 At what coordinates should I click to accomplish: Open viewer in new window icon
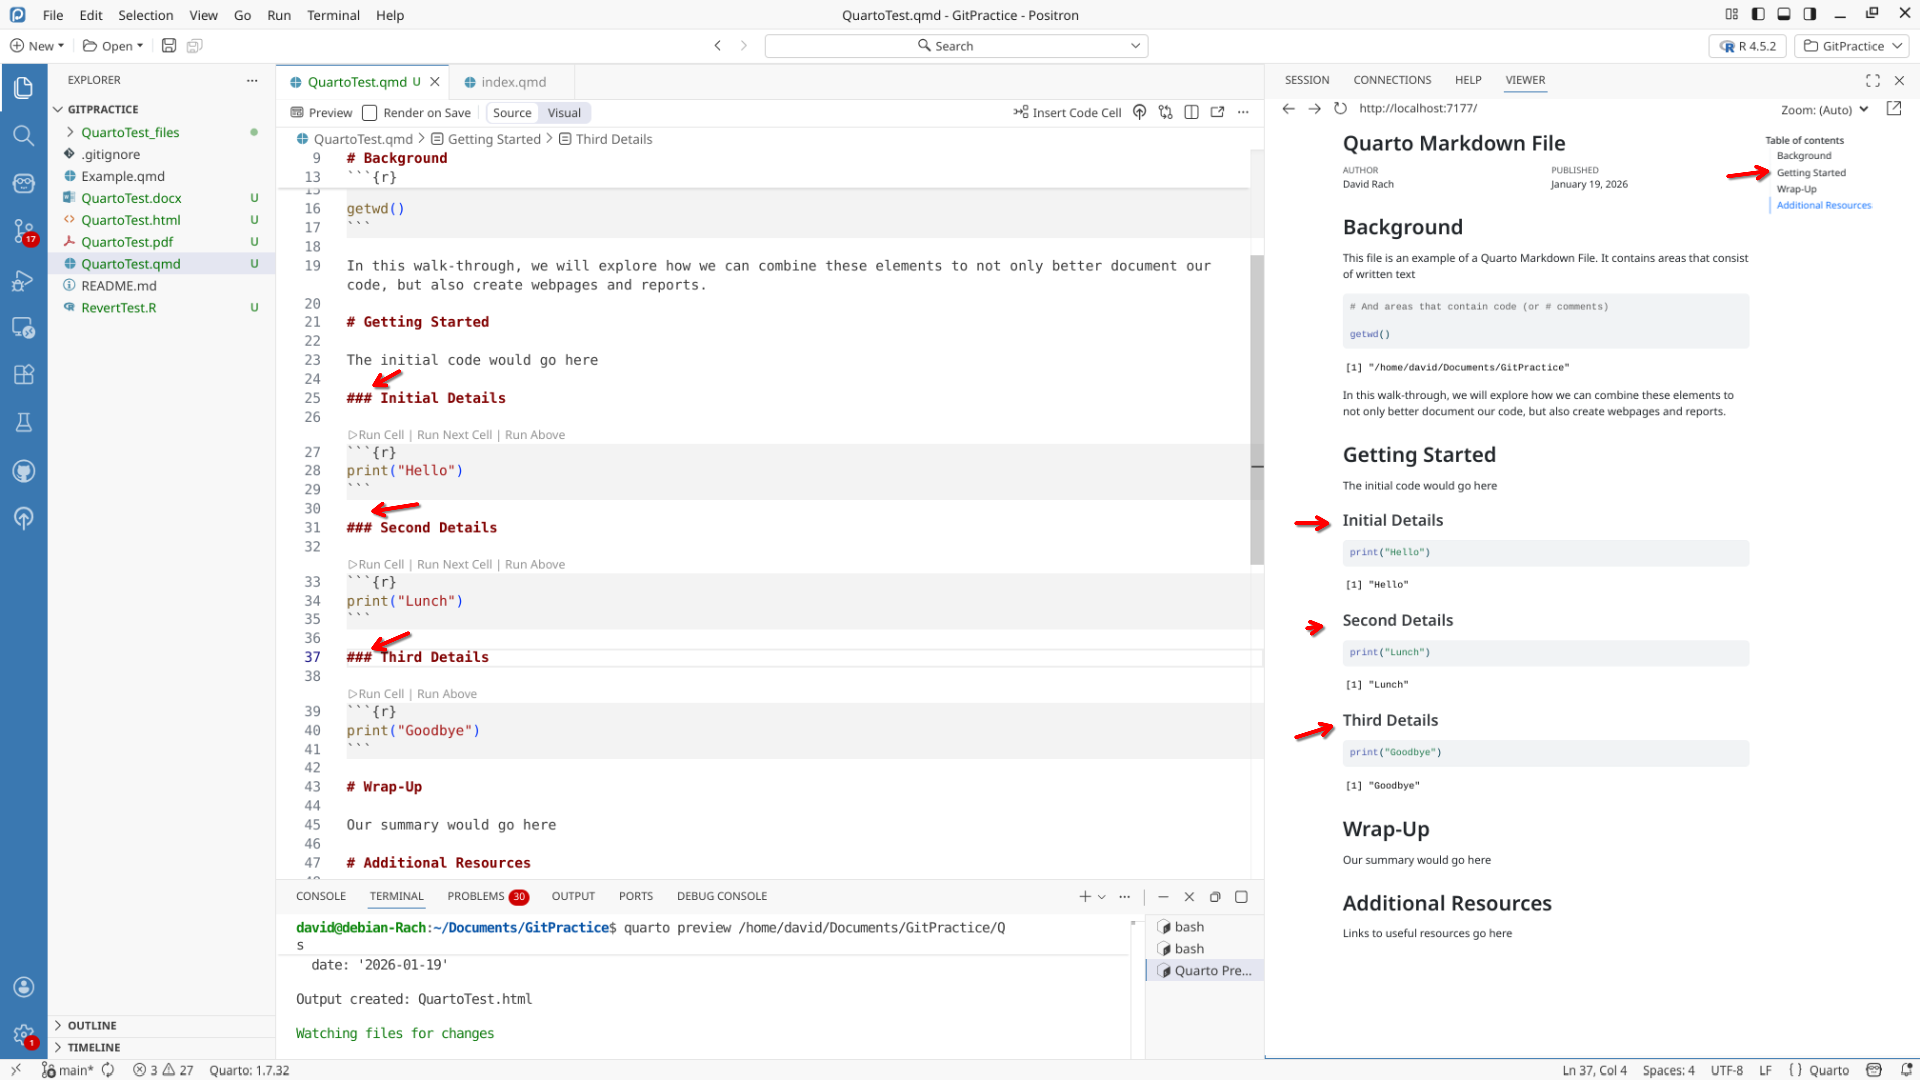pyautogui.click(x=1893, y=108)
